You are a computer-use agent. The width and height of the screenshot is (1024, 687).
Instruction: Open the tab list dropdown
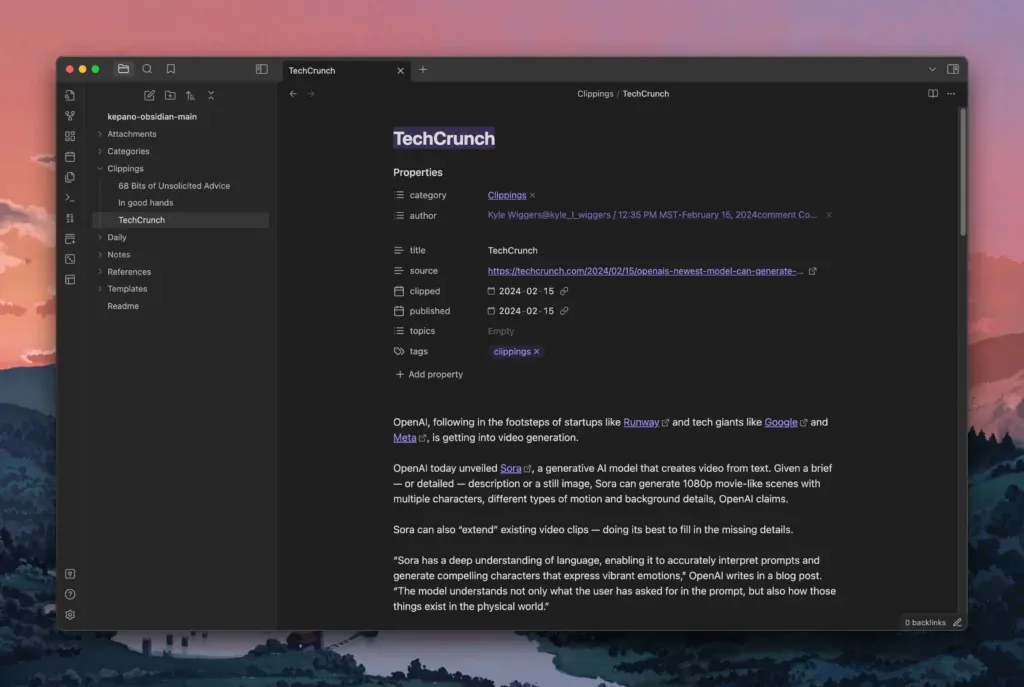(932, 69)
